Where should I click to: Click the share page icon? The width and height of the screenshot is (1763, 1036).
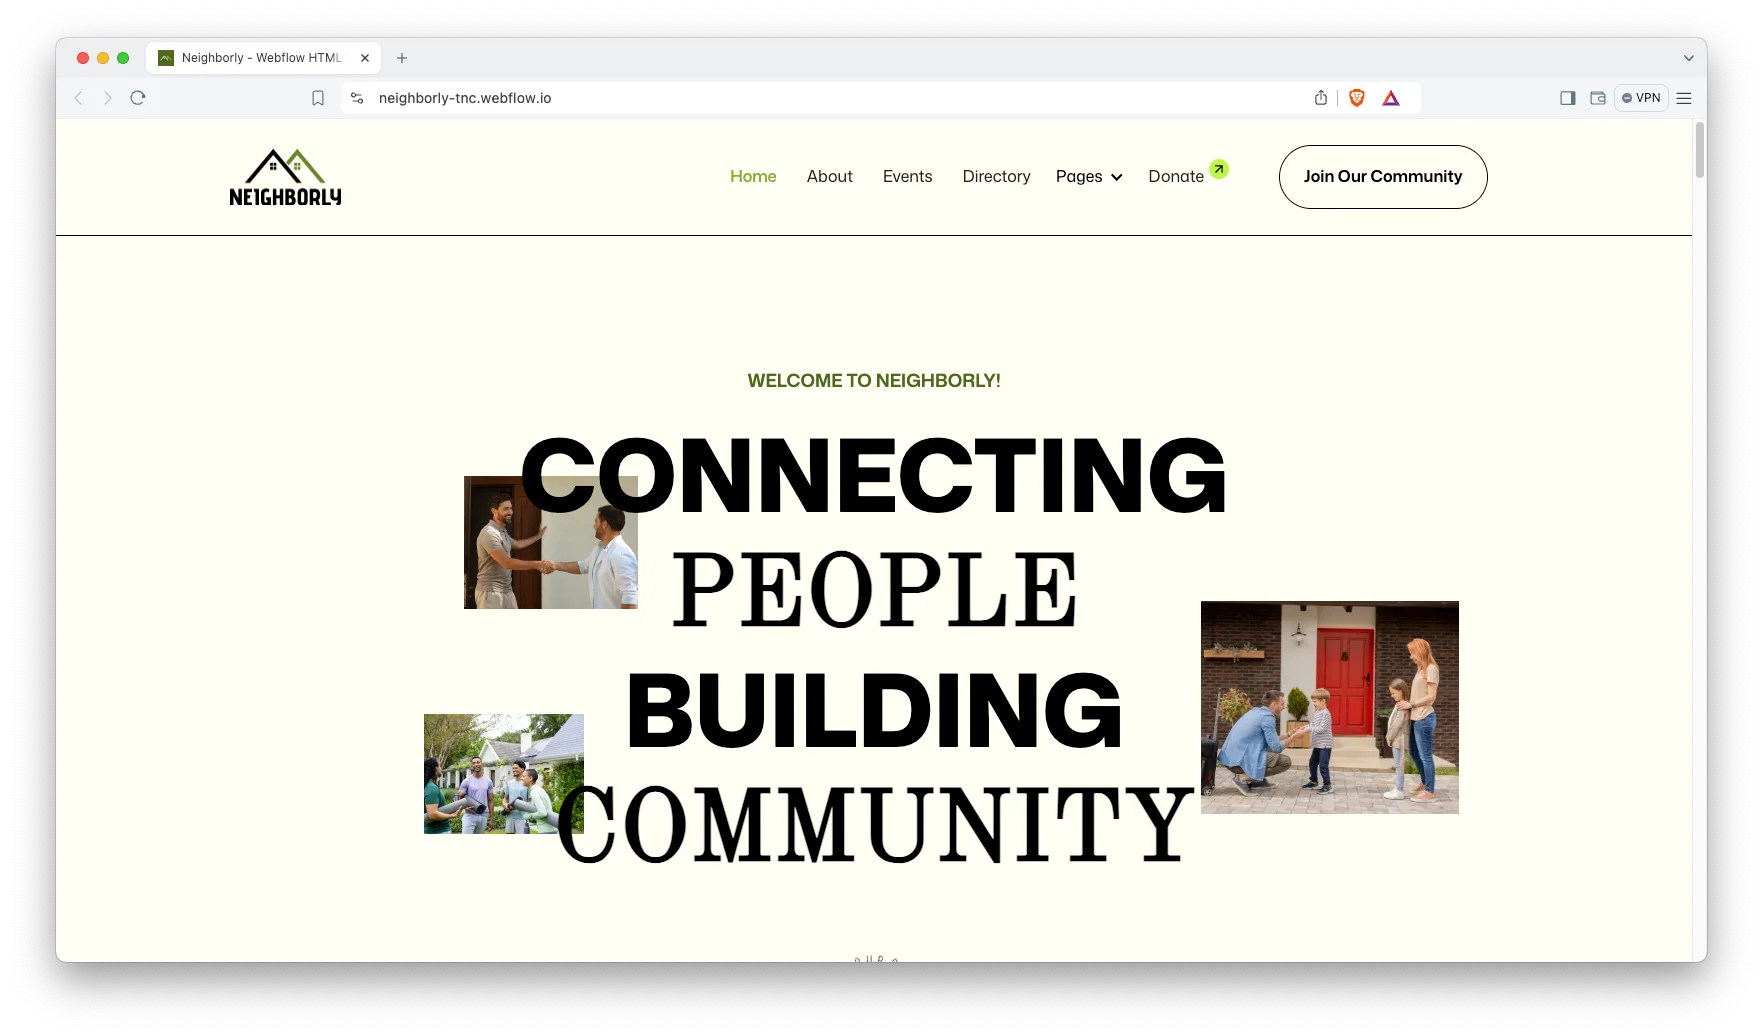(x=1321, y=98)
